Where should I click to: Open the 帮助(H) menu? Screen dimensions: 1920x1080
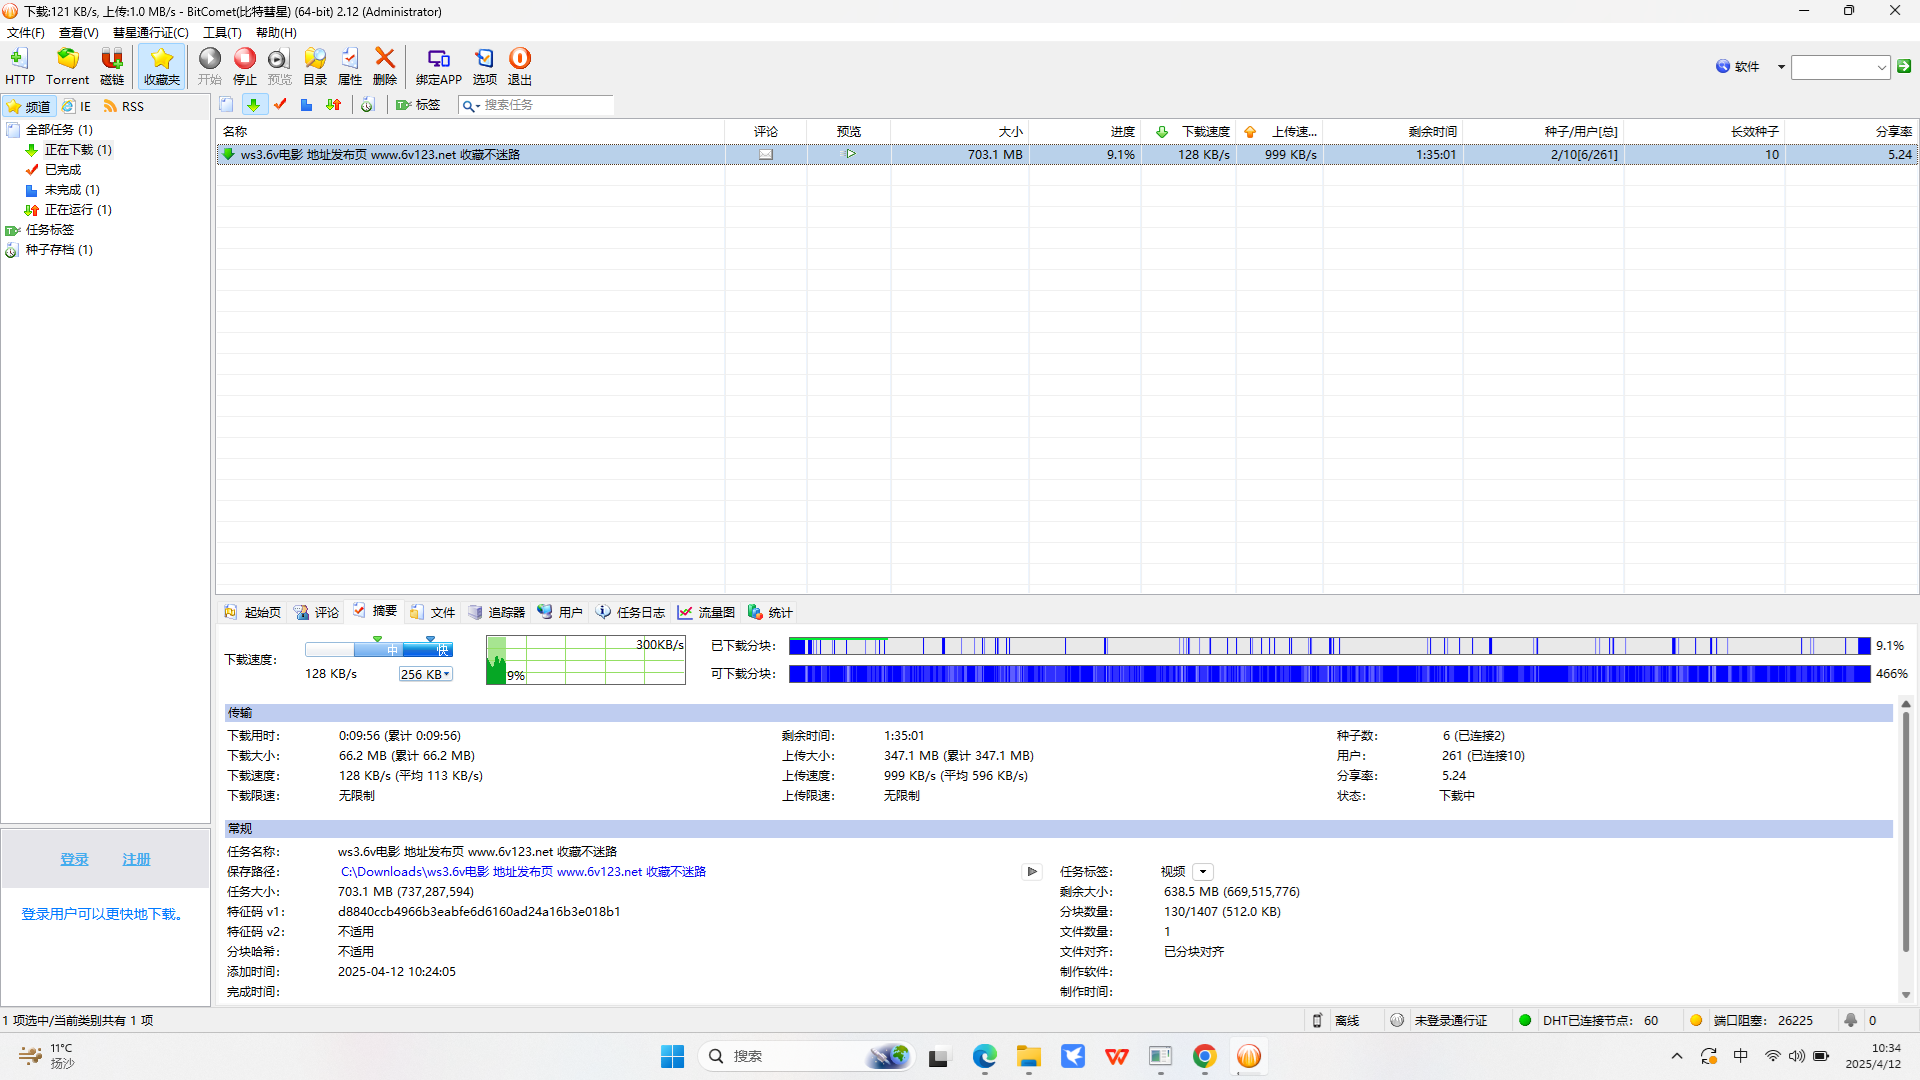pyautogui.click(x=276, y=33)
